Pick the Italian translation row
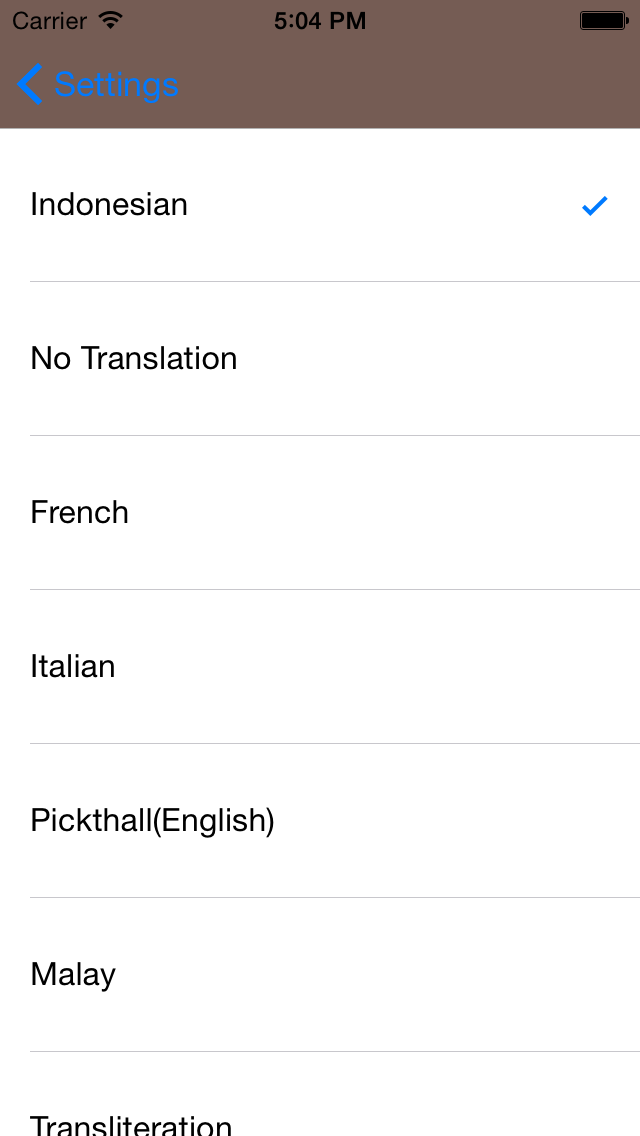The width and height of the screenshot is (640, 1136). point(73,667)
